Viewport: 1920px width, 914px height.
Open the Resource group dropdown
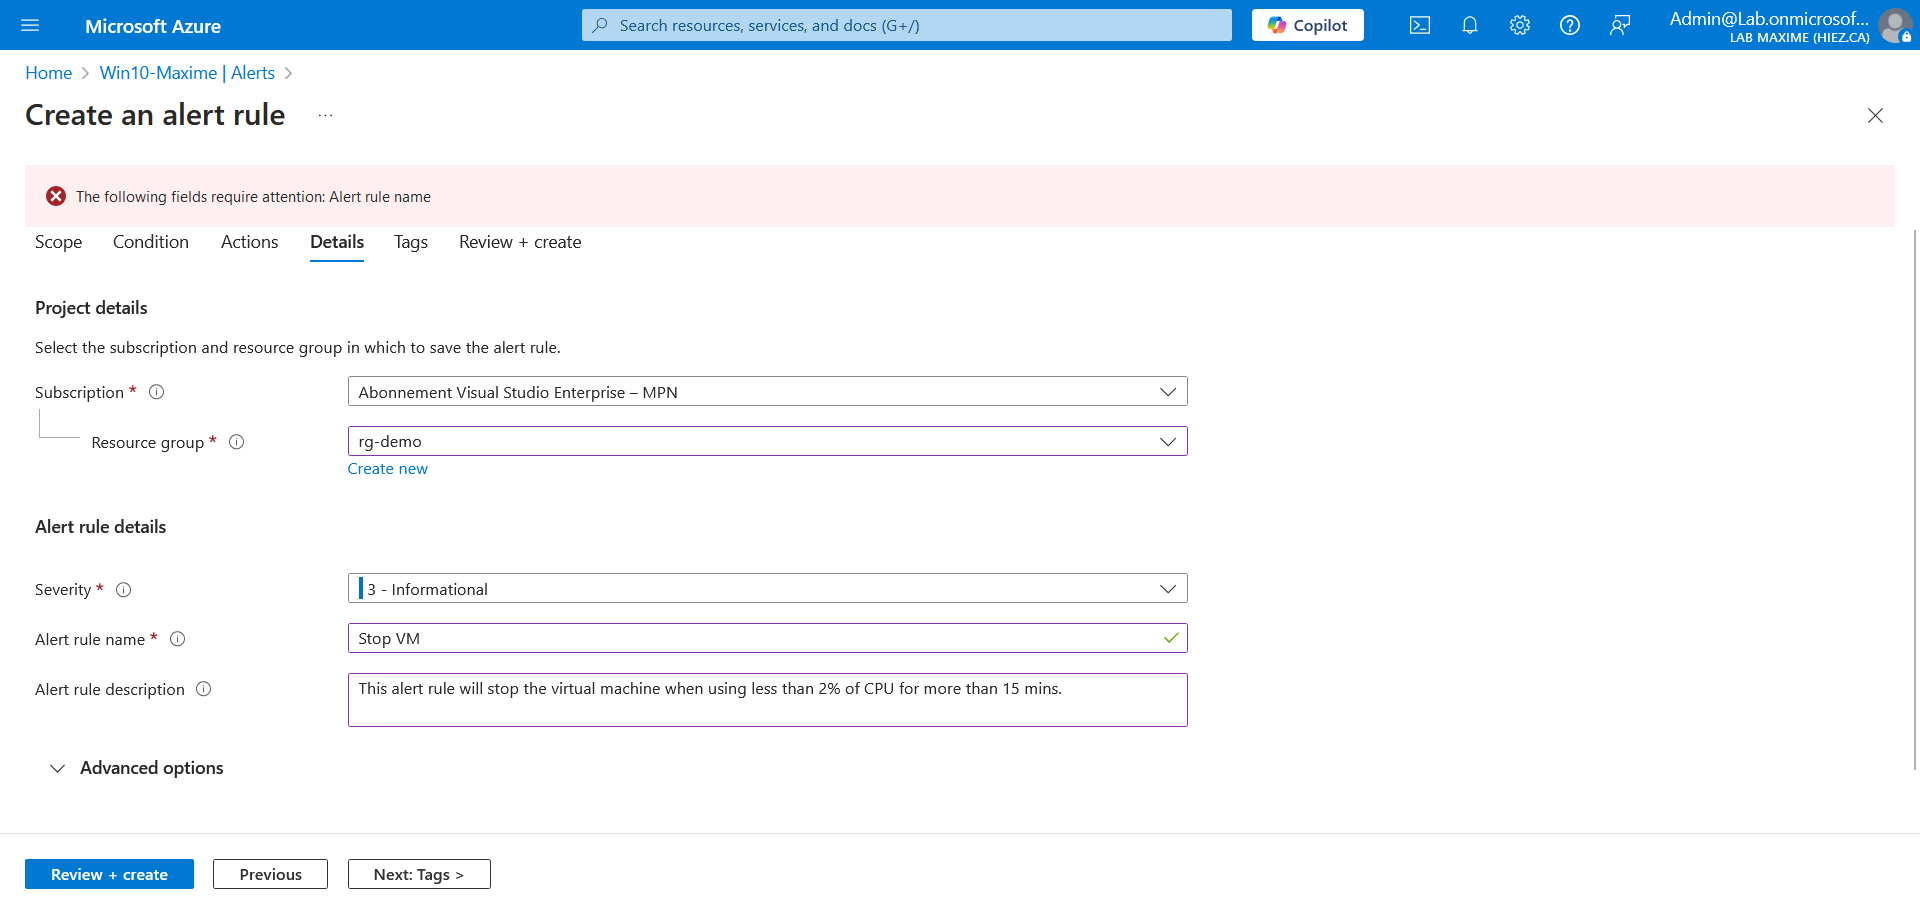(x=767, y=442)
